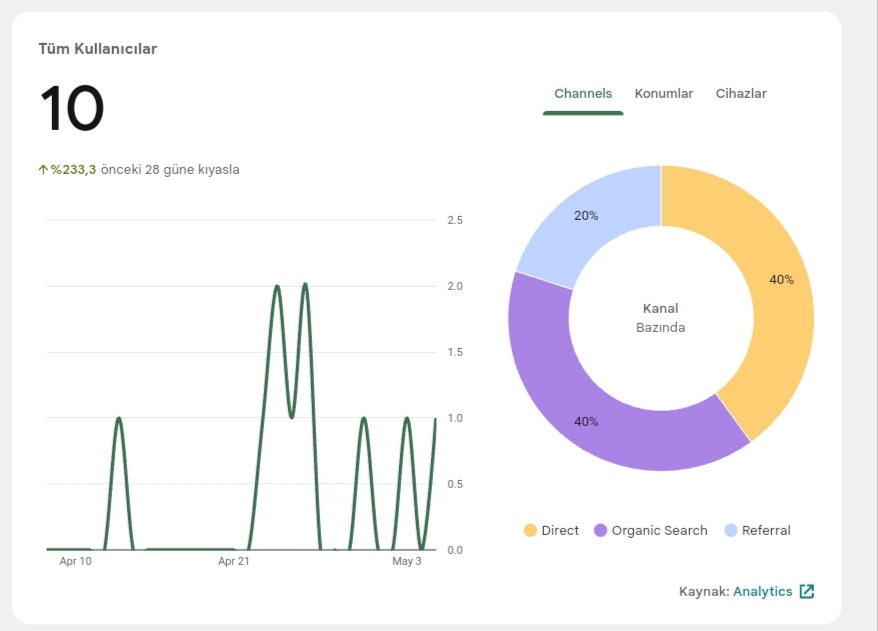Click the Direct legend label
Viewport: 878px width, 631px height.
(x=560, y=530)
